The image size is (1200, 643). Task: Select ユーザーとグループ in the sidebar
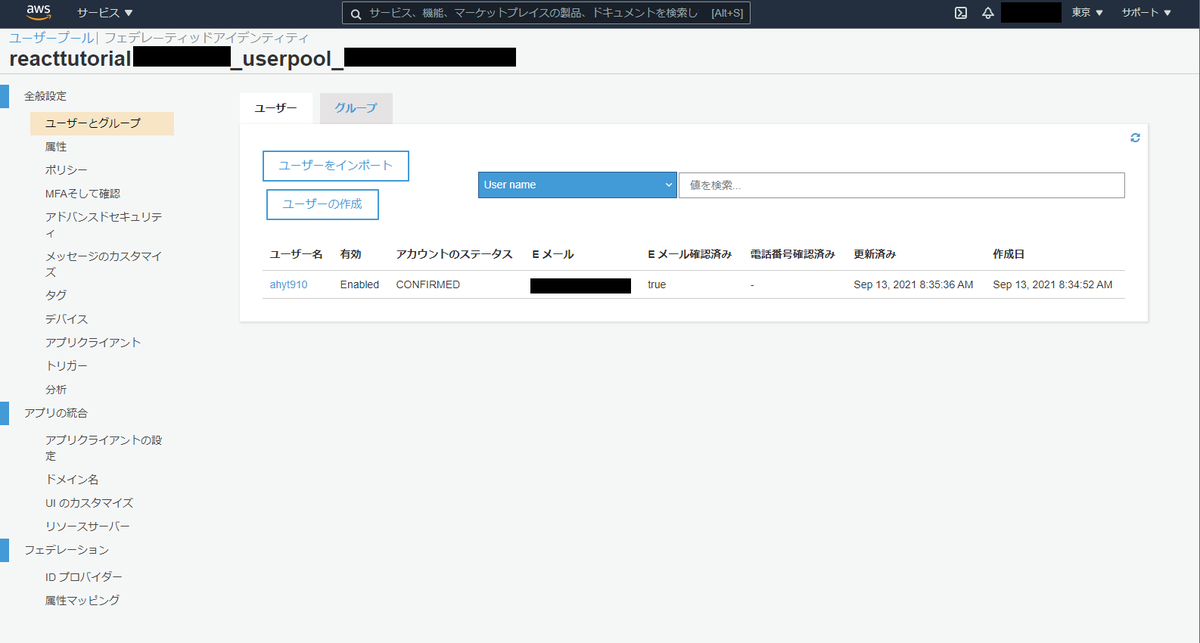tap(102, 123)
